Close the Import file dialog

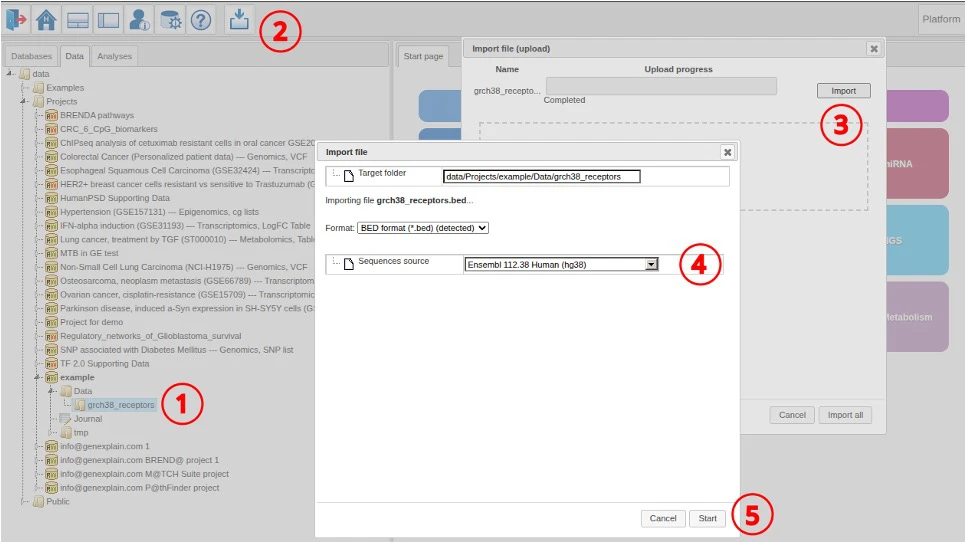click(x=727, y=152)
